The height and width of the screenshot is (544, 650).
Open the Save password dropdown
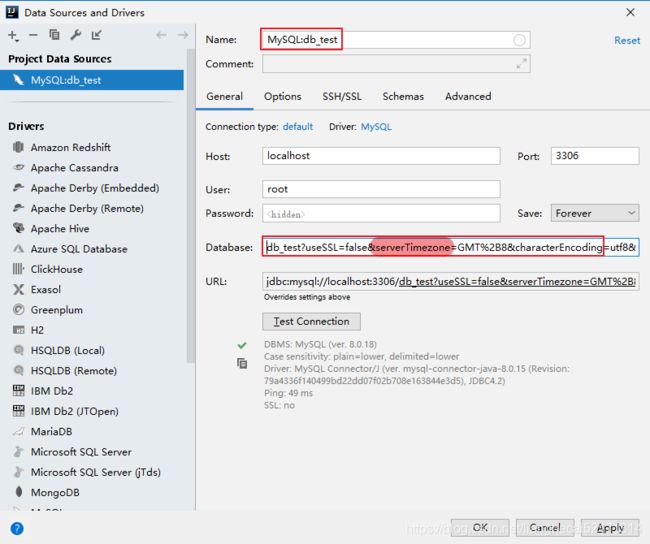click(x=595, y=214)
